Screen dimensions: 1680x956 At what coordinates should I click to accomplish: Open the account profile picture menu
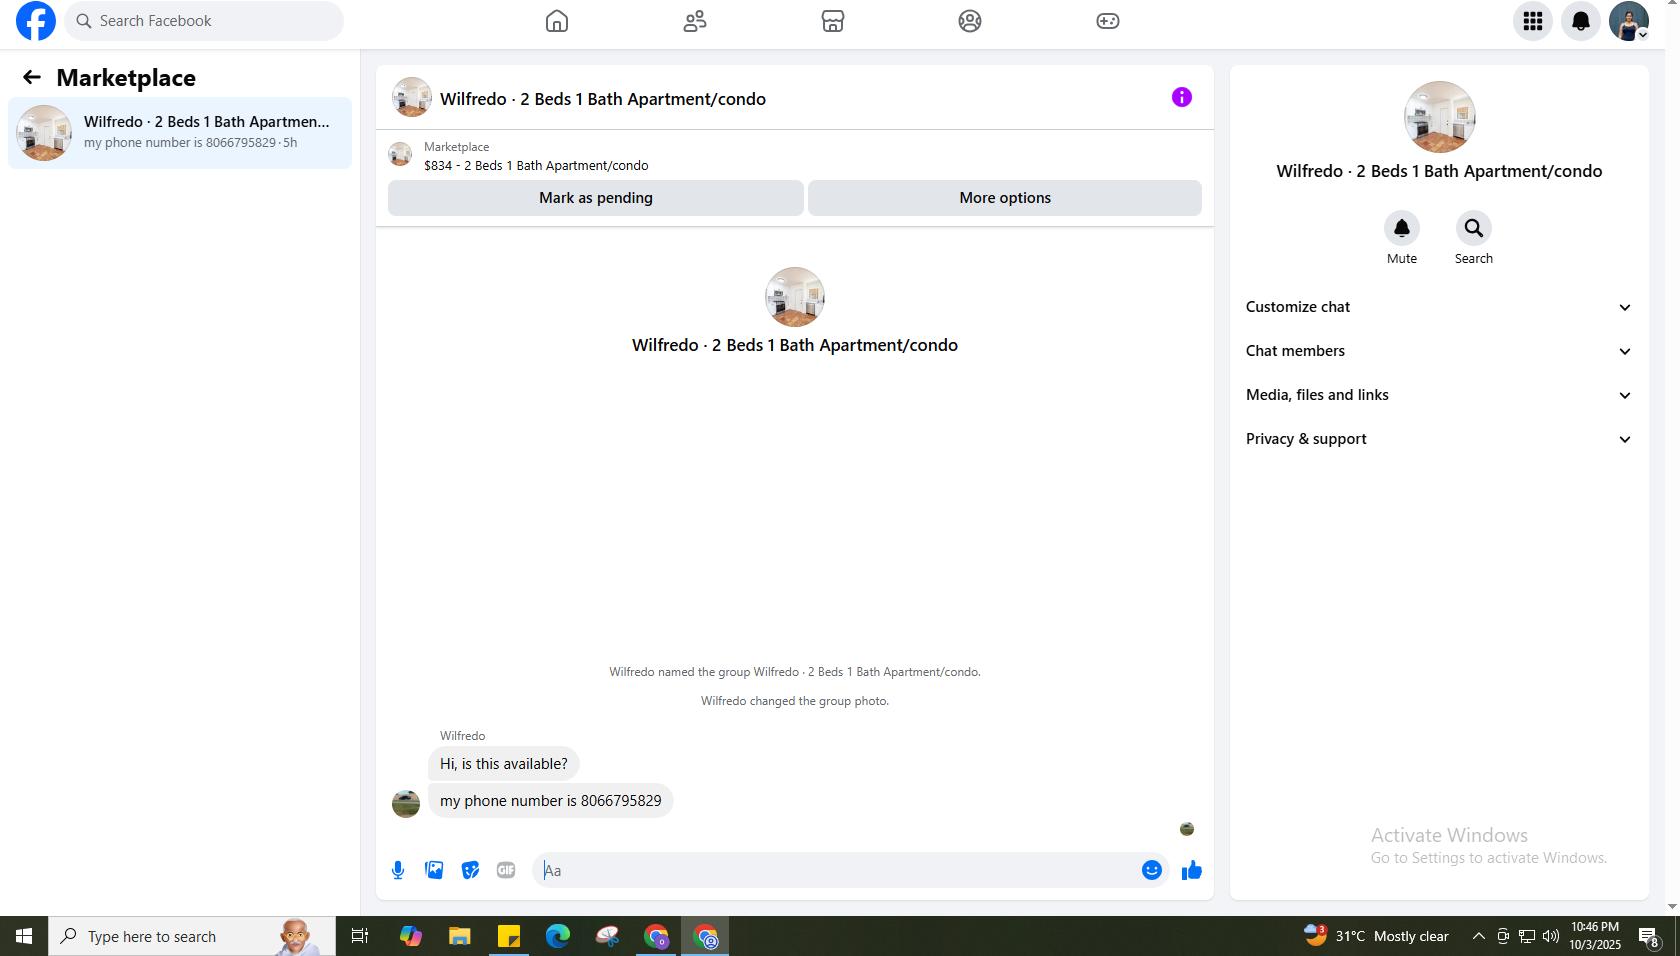pyautogui.click(x=1629, y=21)
